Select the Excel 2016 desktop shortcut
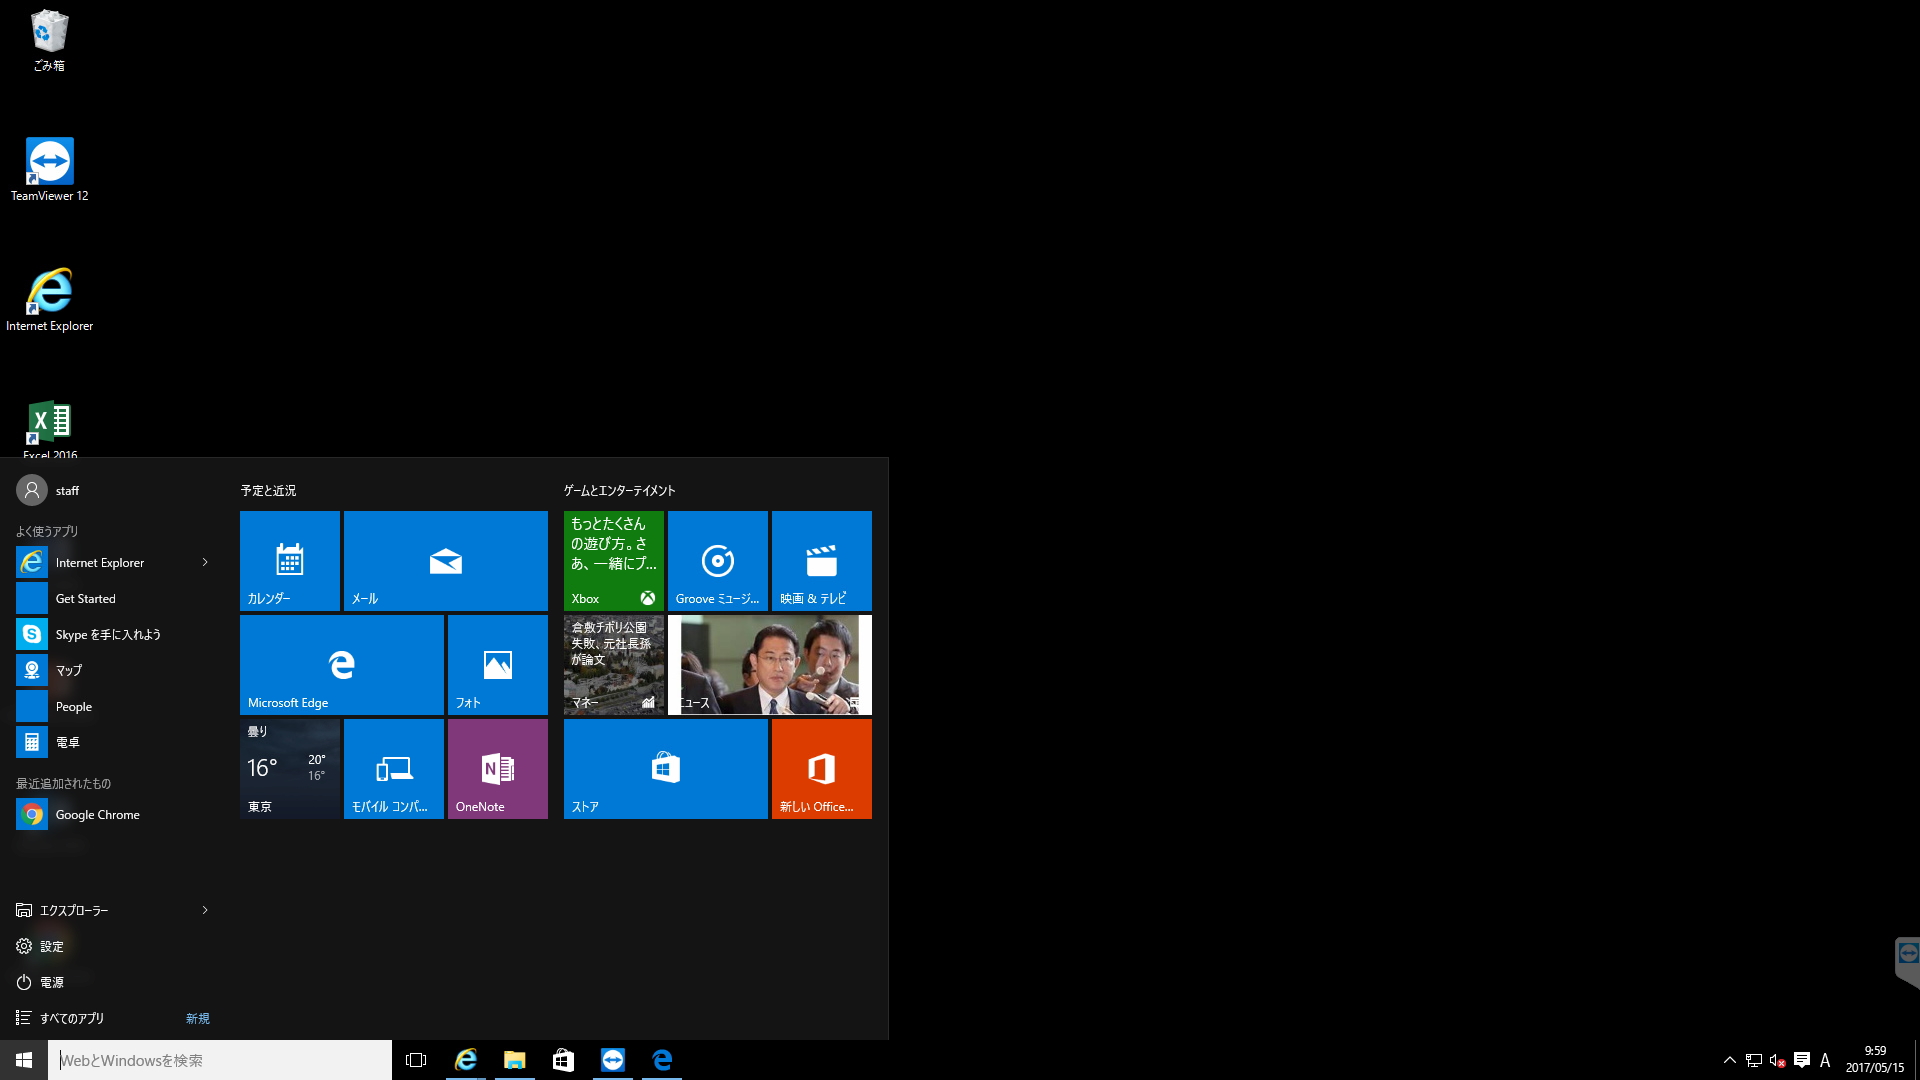Image resolution: width=1920 pixels, height=1080 pixels. (x=49, y=429)
